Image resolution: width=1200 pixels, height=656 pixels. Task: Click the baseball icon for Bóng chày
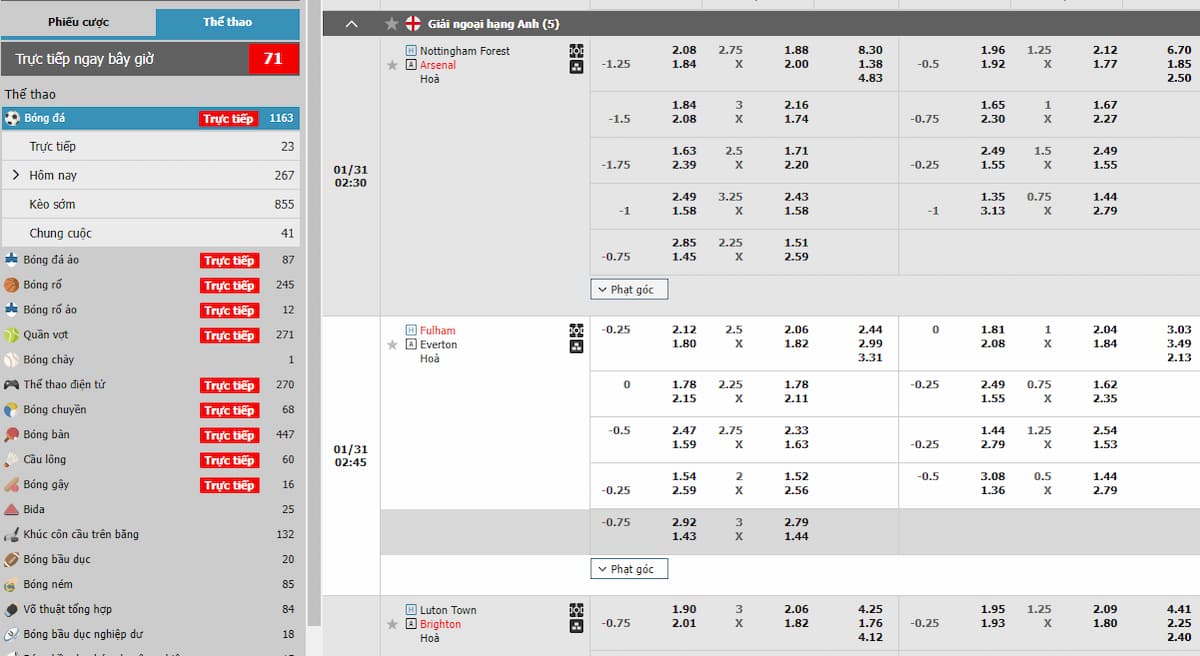[12, 360]
